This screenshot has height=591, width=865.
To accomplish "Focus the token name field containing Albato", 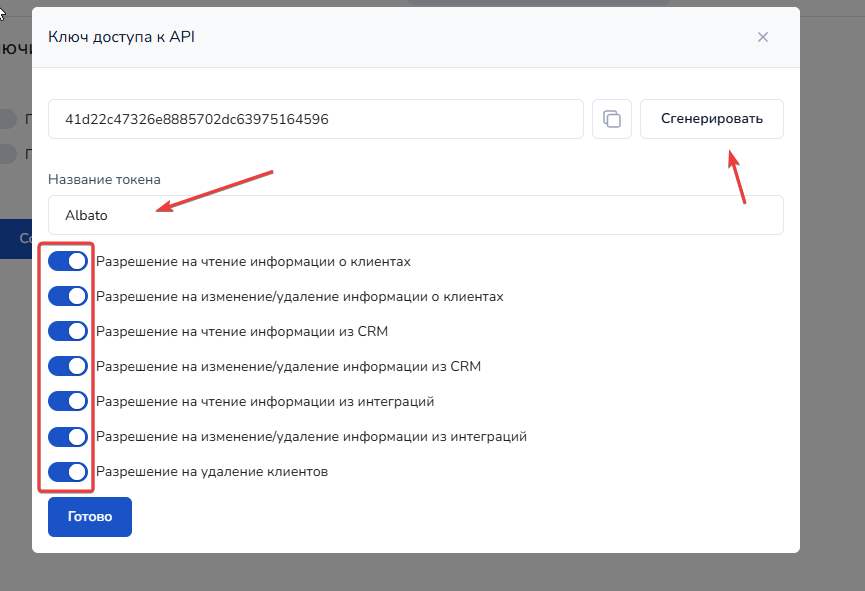I will (x=415, y=215).
